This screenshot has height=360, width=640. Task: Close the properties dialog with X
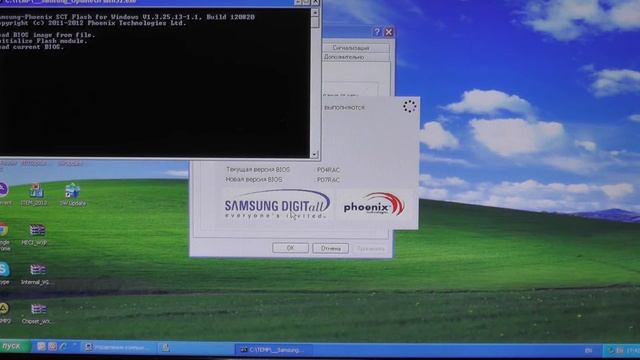(389, 32)
